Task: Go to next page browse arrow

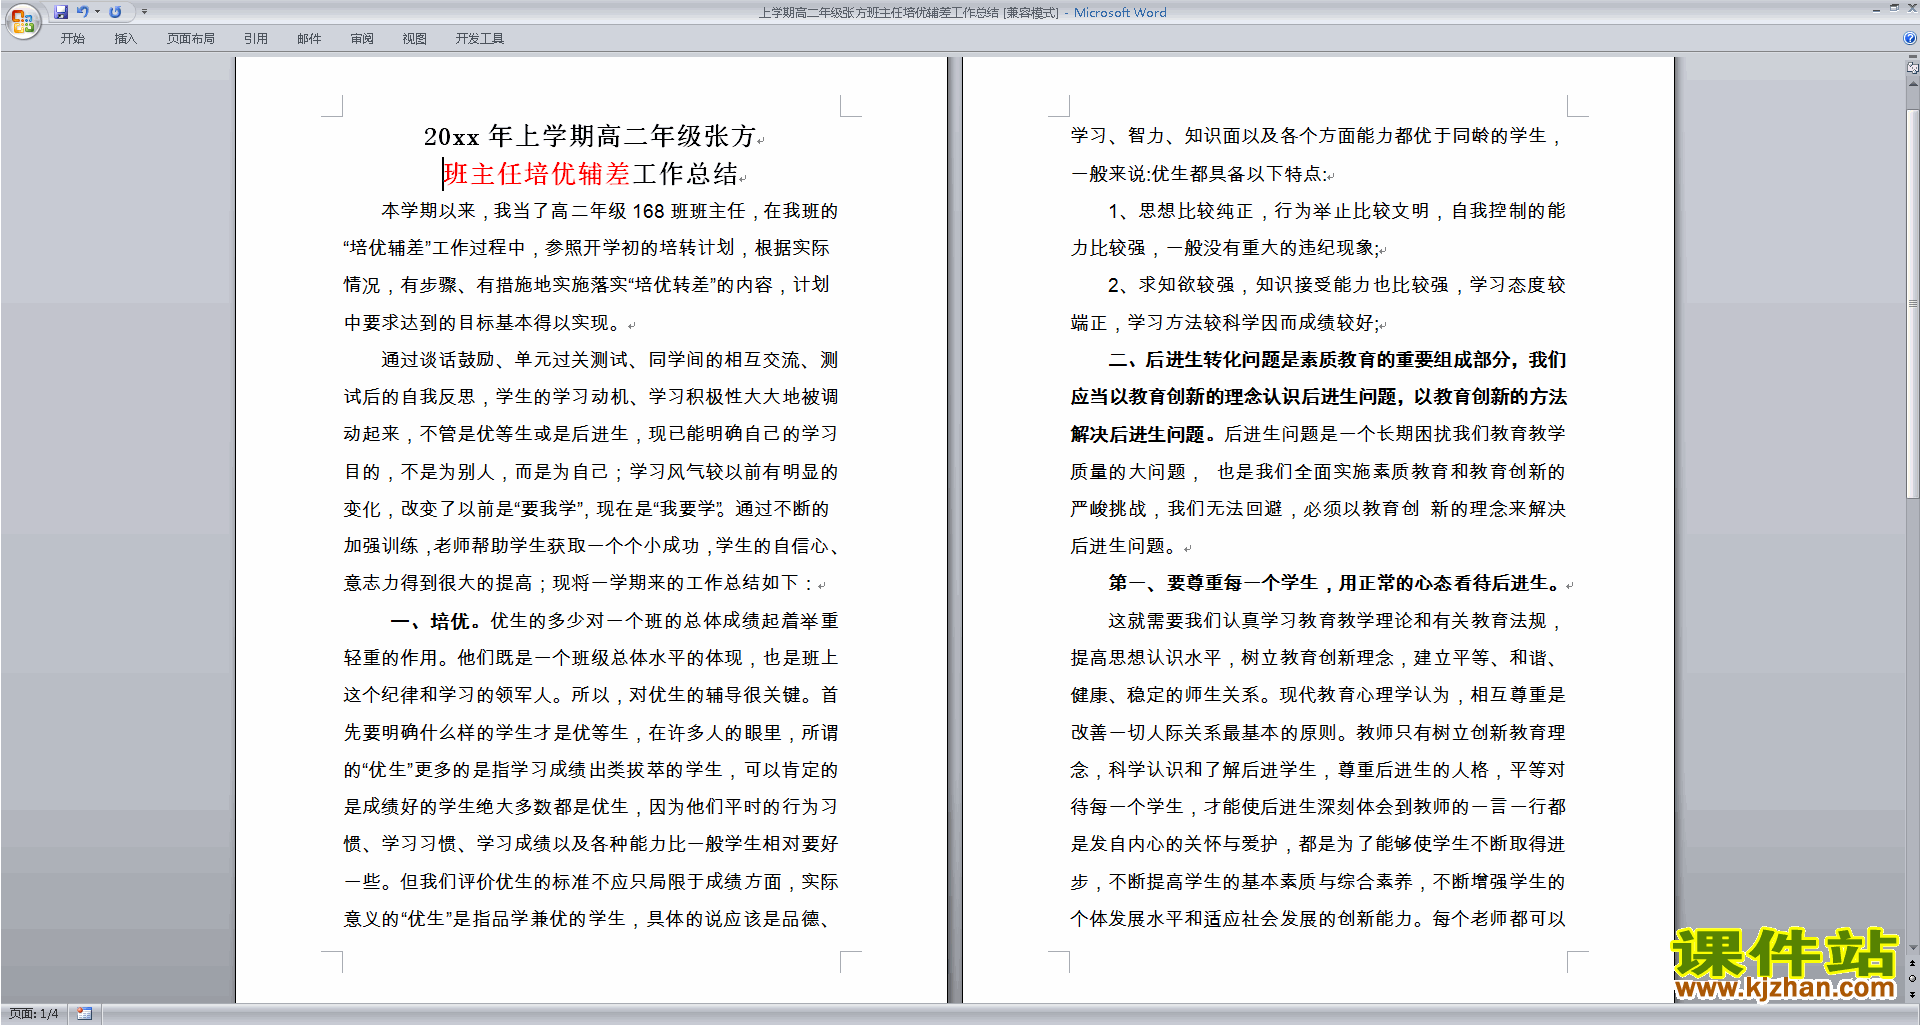Action: click(1913, 994)
